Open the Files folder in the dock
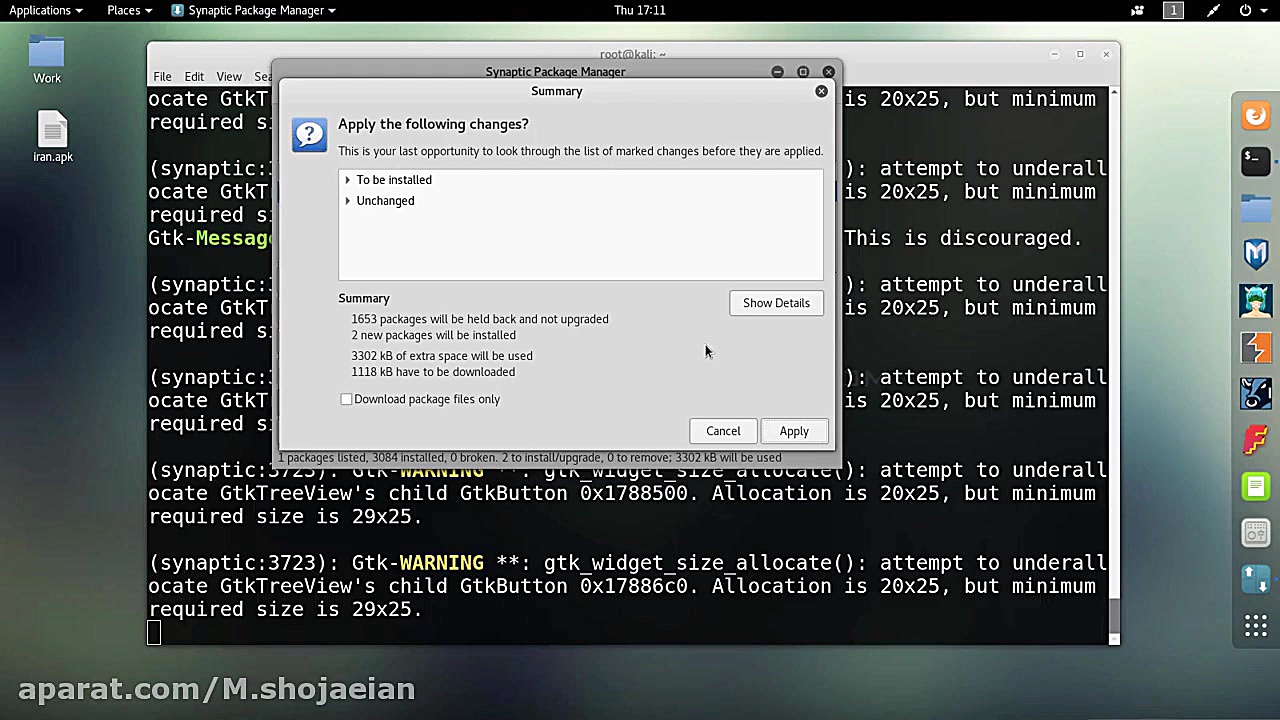Viewport: 1280px width, 720px height. pyautogui.click(x=1255, y=208)
